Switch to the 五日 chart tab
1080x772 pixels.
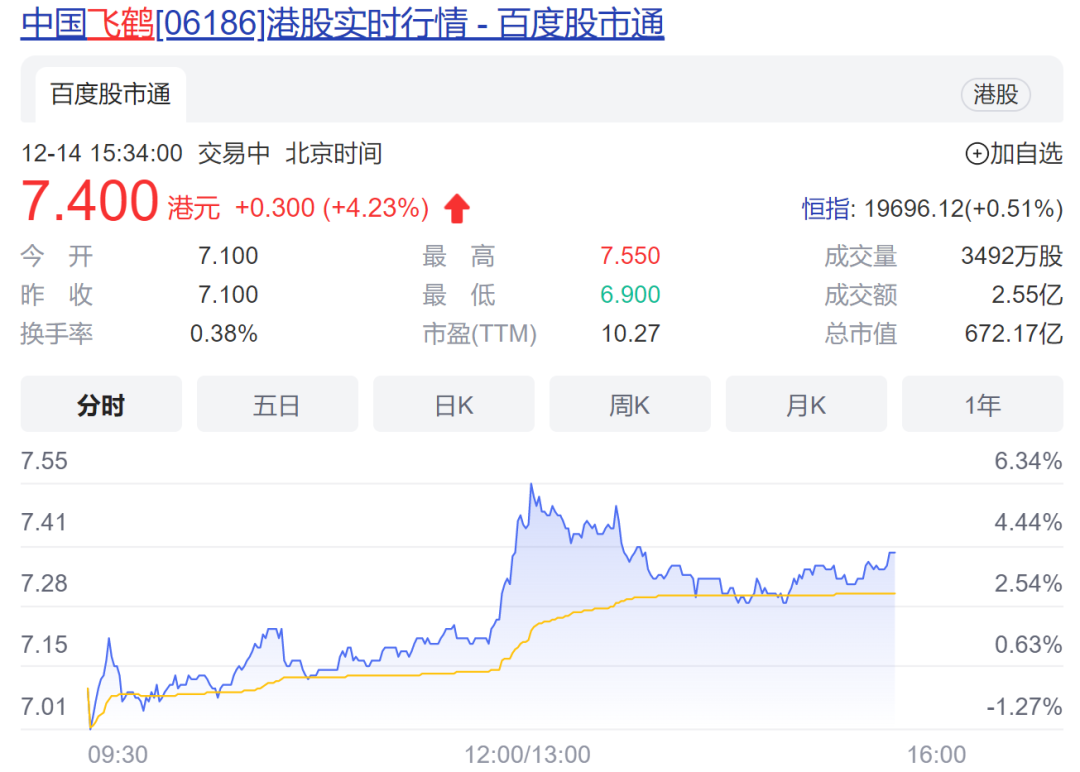click(277, 404)
